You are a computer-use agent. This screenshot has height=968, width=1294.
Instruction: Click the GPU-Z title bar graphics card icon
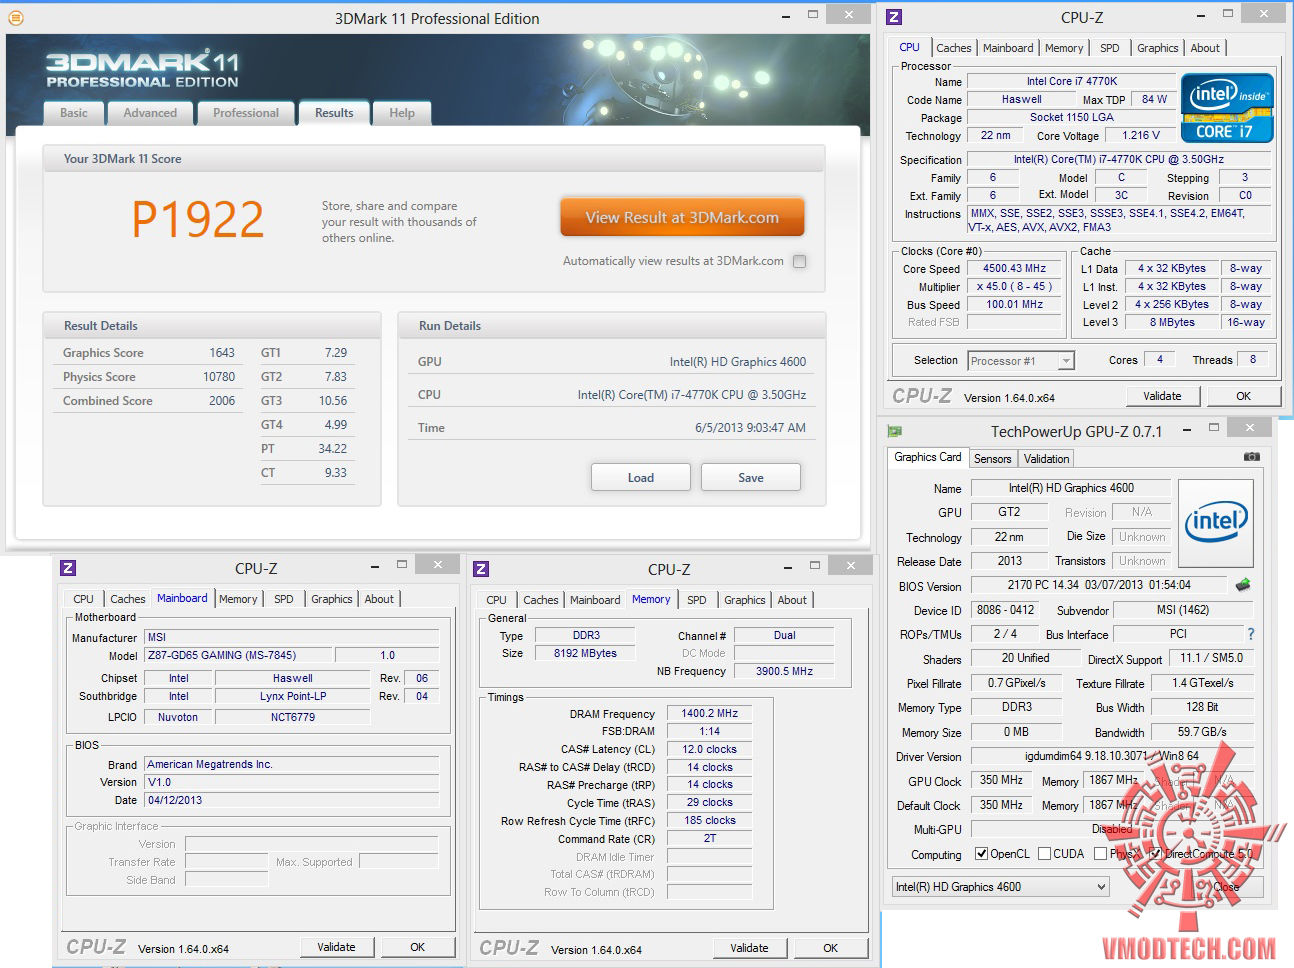pyautogui.click(x=895, y=431)
